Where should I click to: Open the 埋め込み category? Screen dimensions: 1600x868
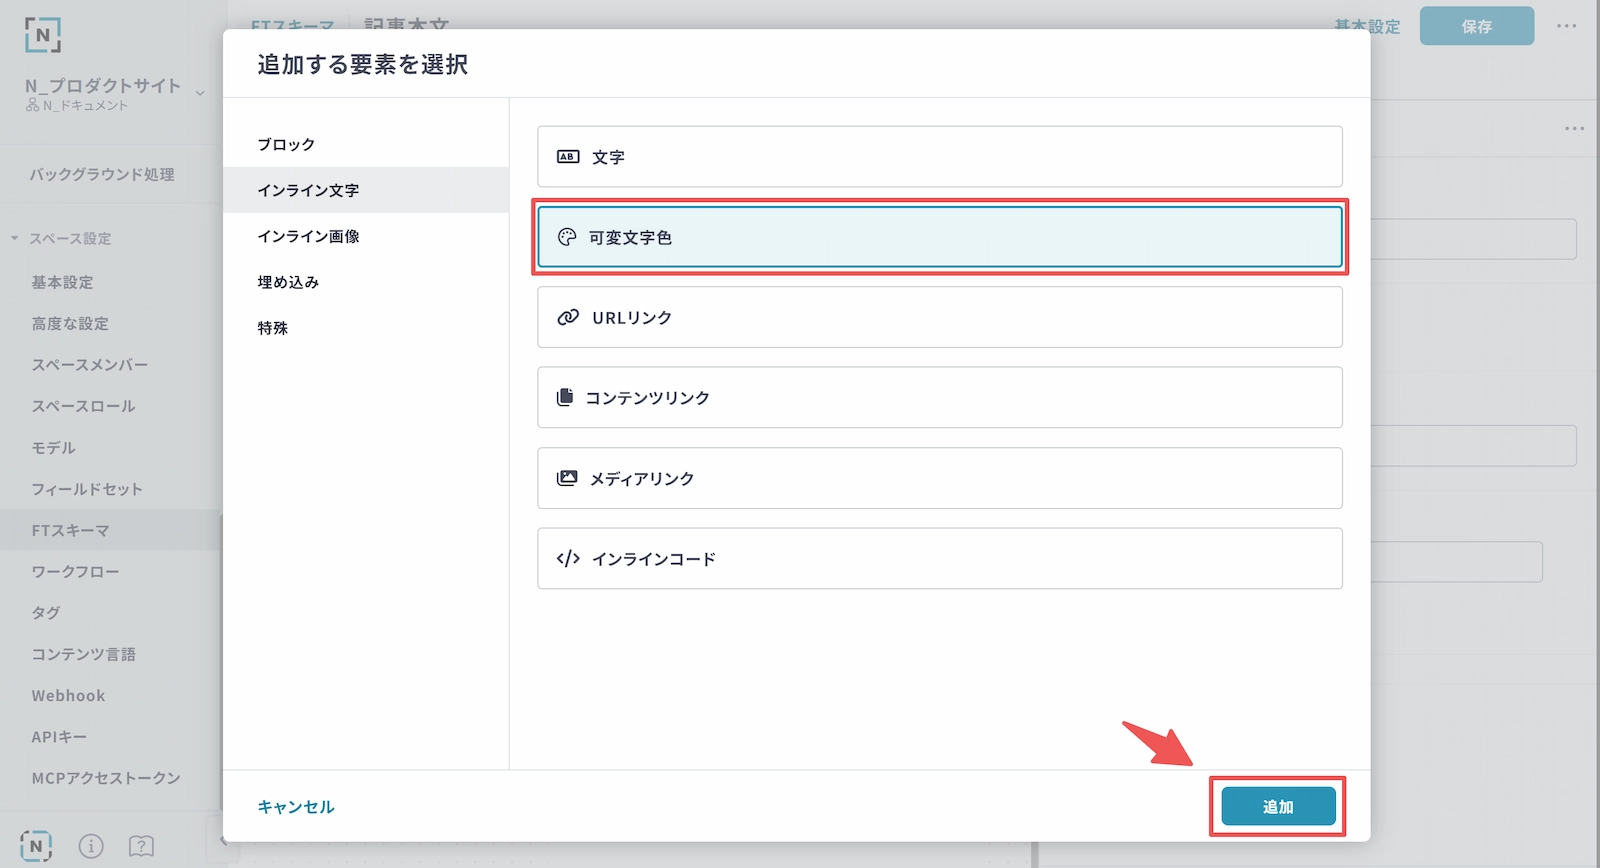(288, 282)
